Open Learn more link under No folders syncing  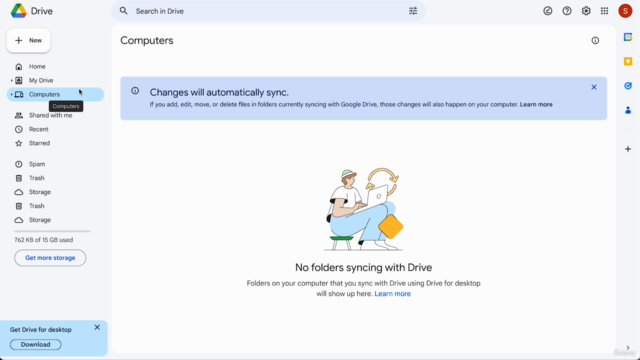click(x=393, y=294)
